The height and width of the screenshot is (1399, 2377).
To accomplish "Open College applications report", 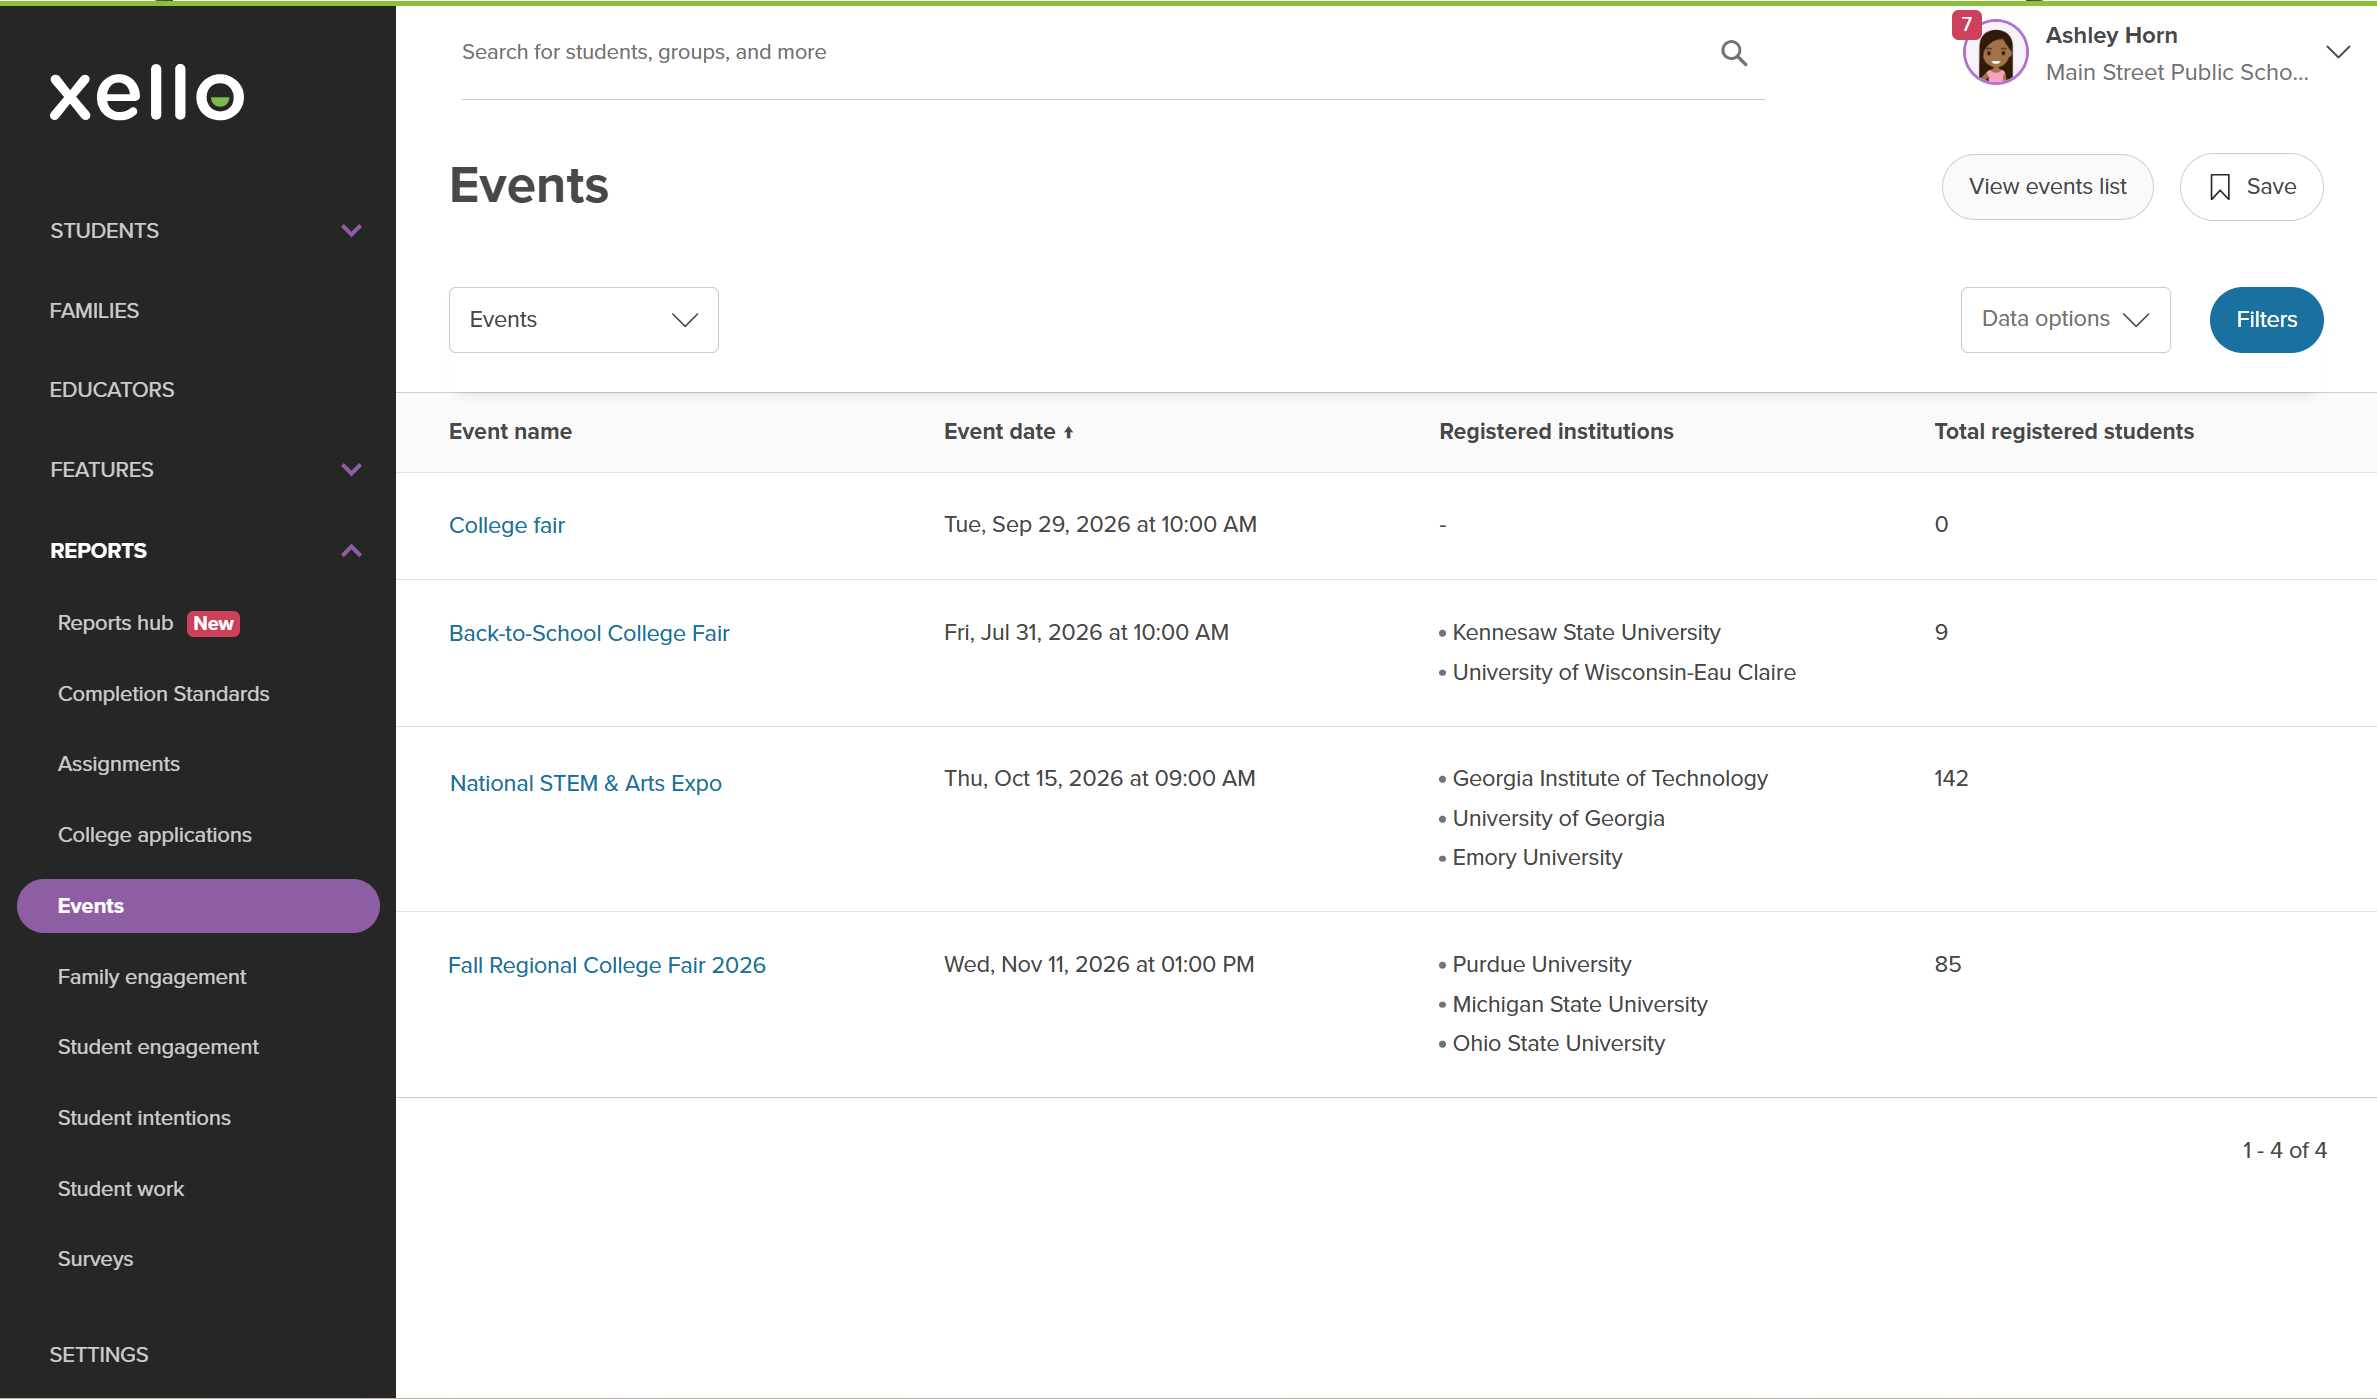I will (x=154, y=835).
